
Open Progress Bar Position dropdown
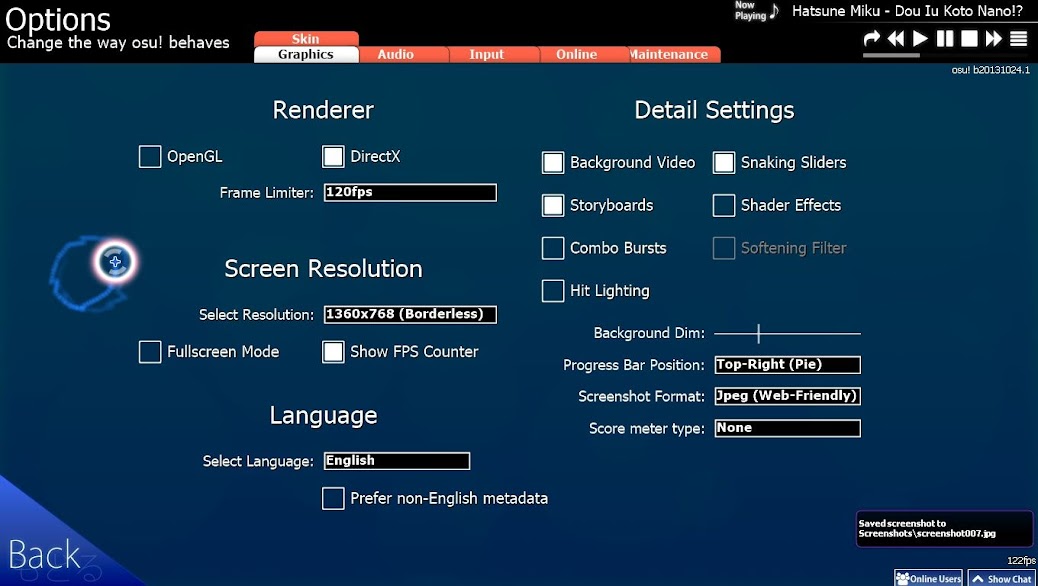788,365
